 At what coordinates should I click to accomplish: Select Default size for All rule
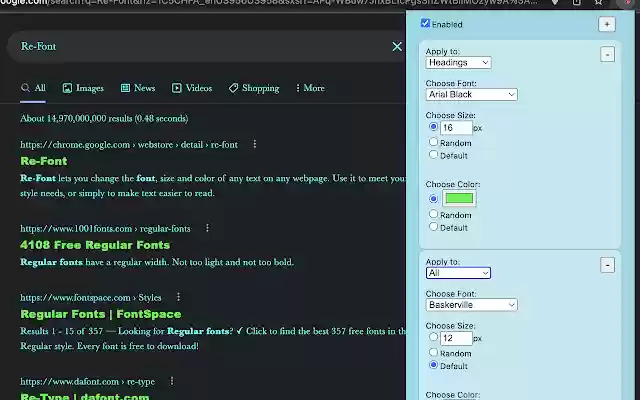pyautogui.click(x=433, y=365)
